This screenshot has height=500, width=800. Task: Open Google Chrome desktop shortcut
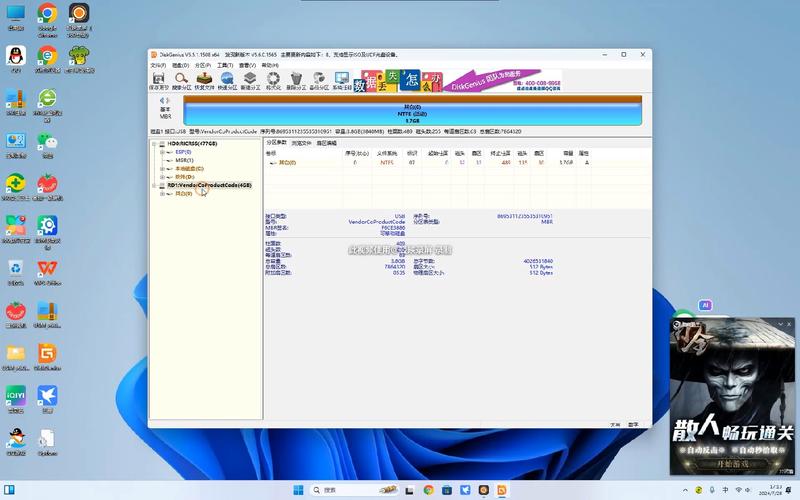click(47, 20)
